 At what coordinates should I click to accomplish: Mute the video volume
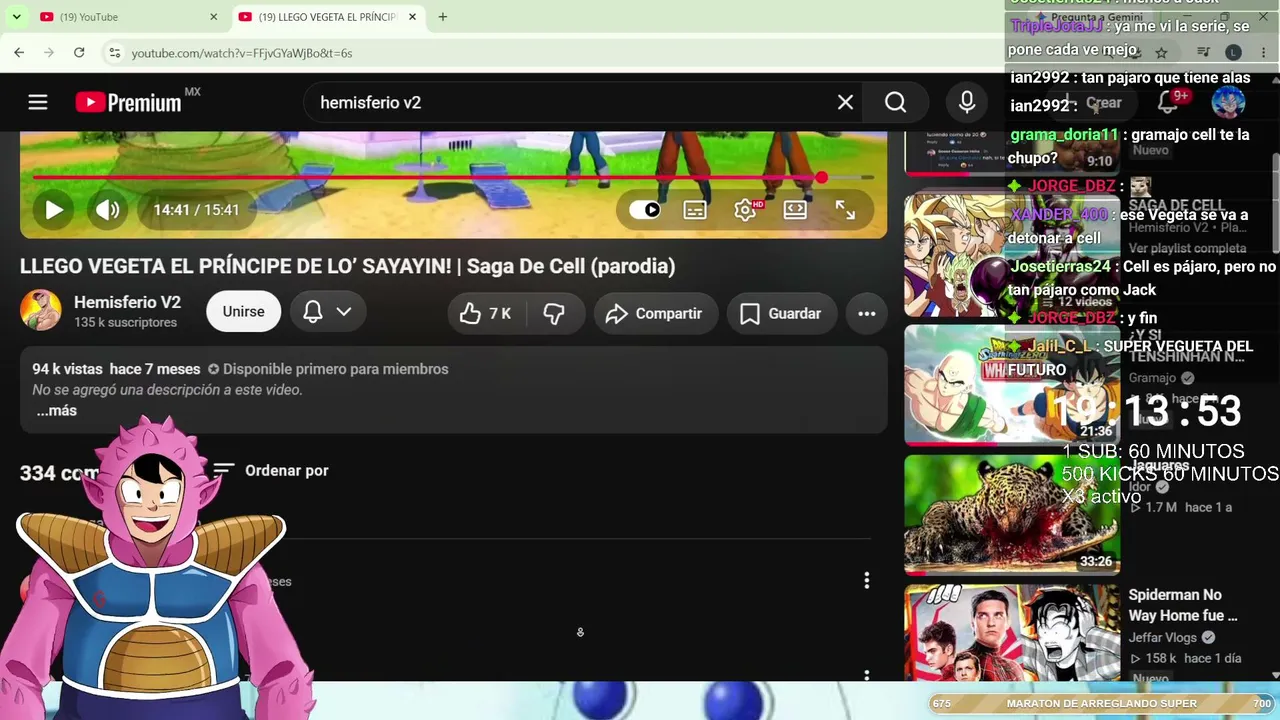[107, 210]
